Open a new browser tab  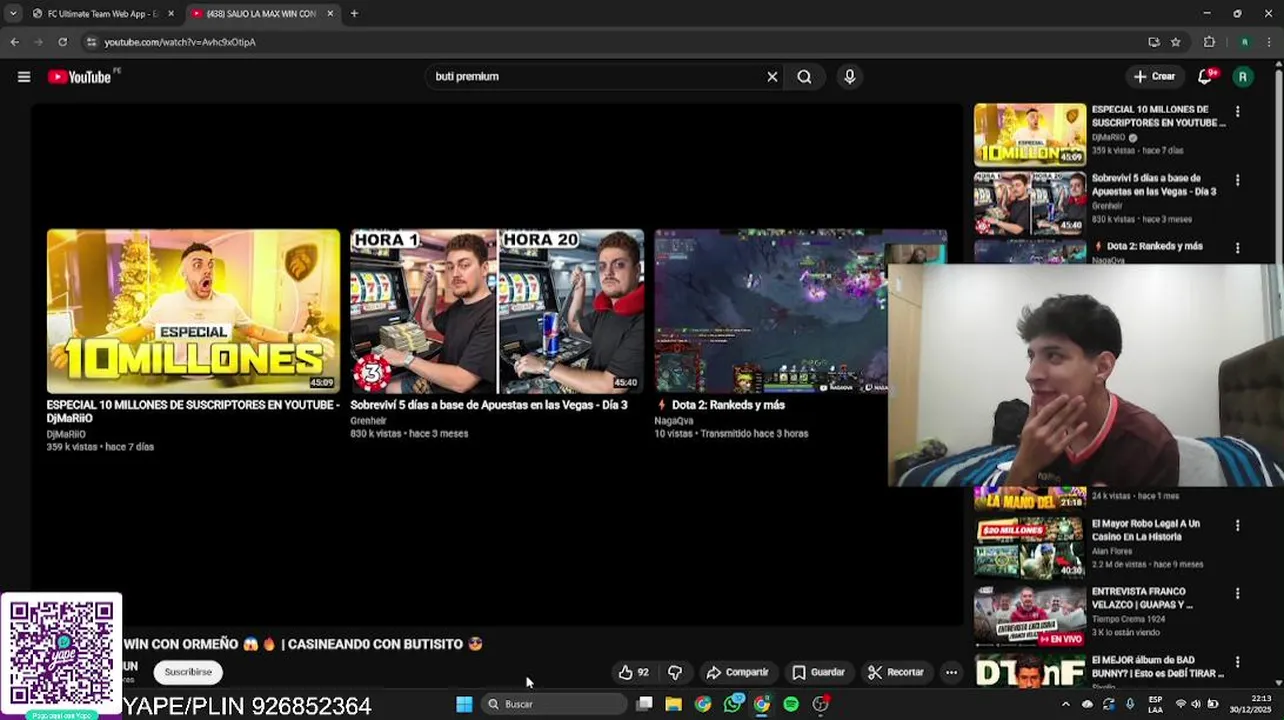pos(354,14)
